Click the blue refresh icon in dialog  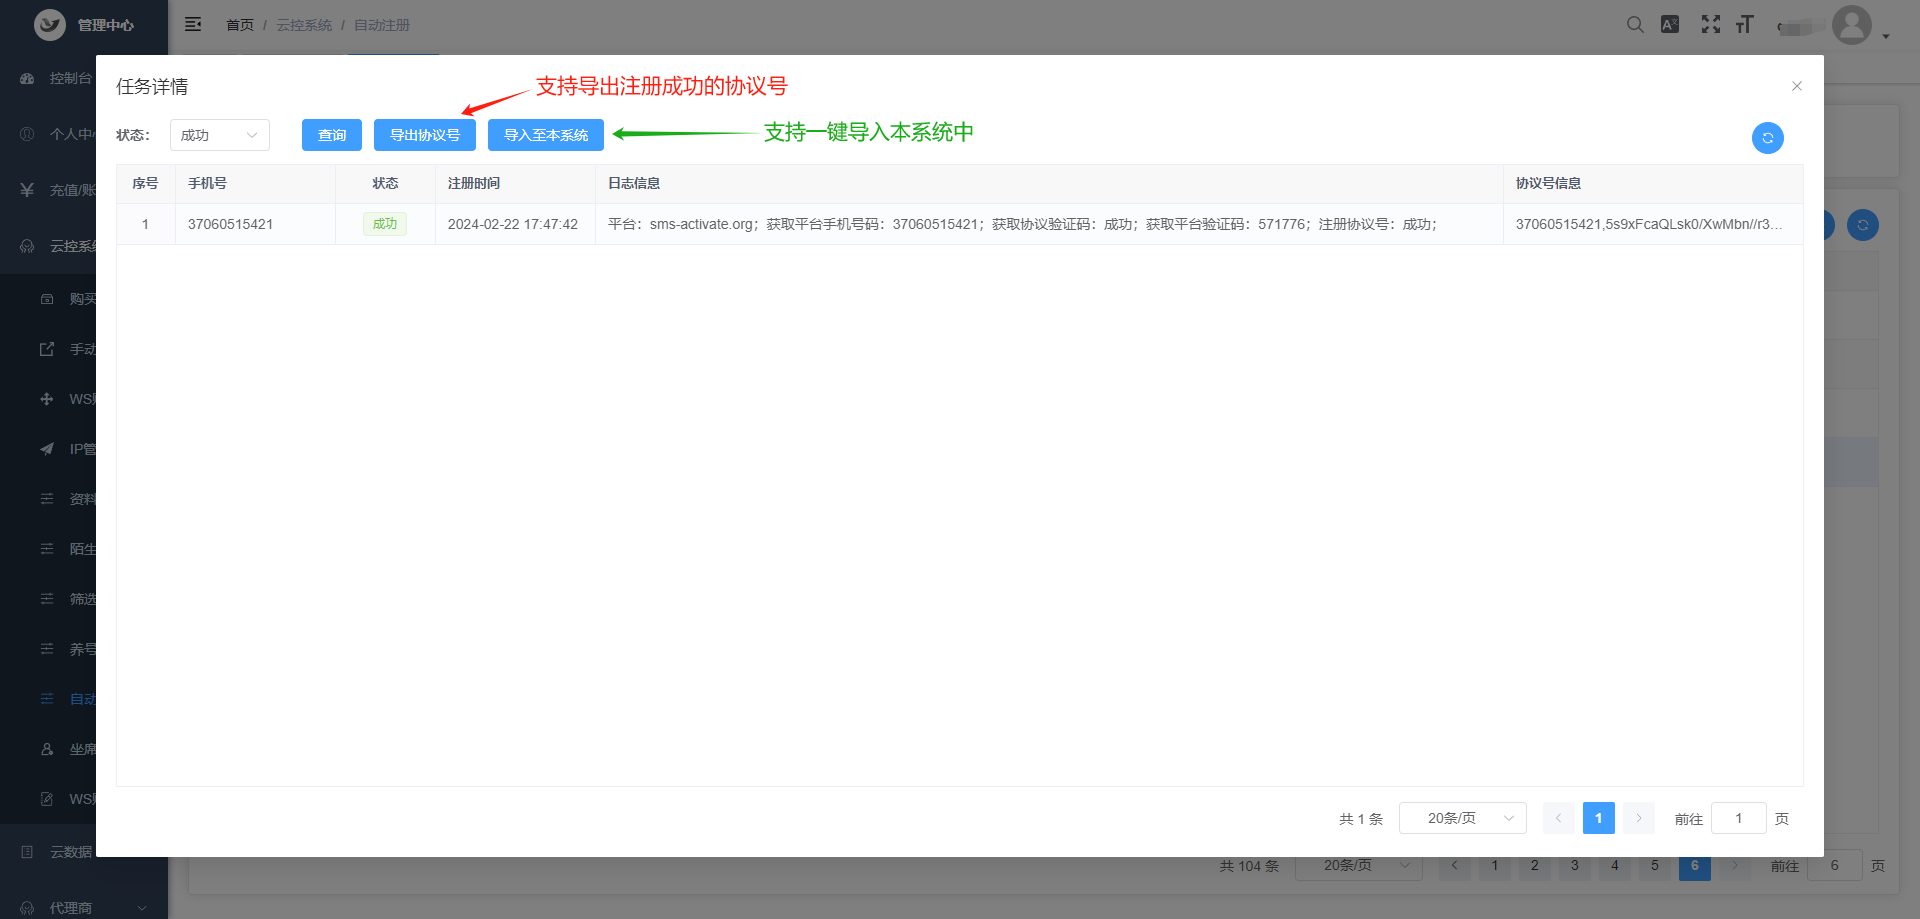pos(1767,138)
